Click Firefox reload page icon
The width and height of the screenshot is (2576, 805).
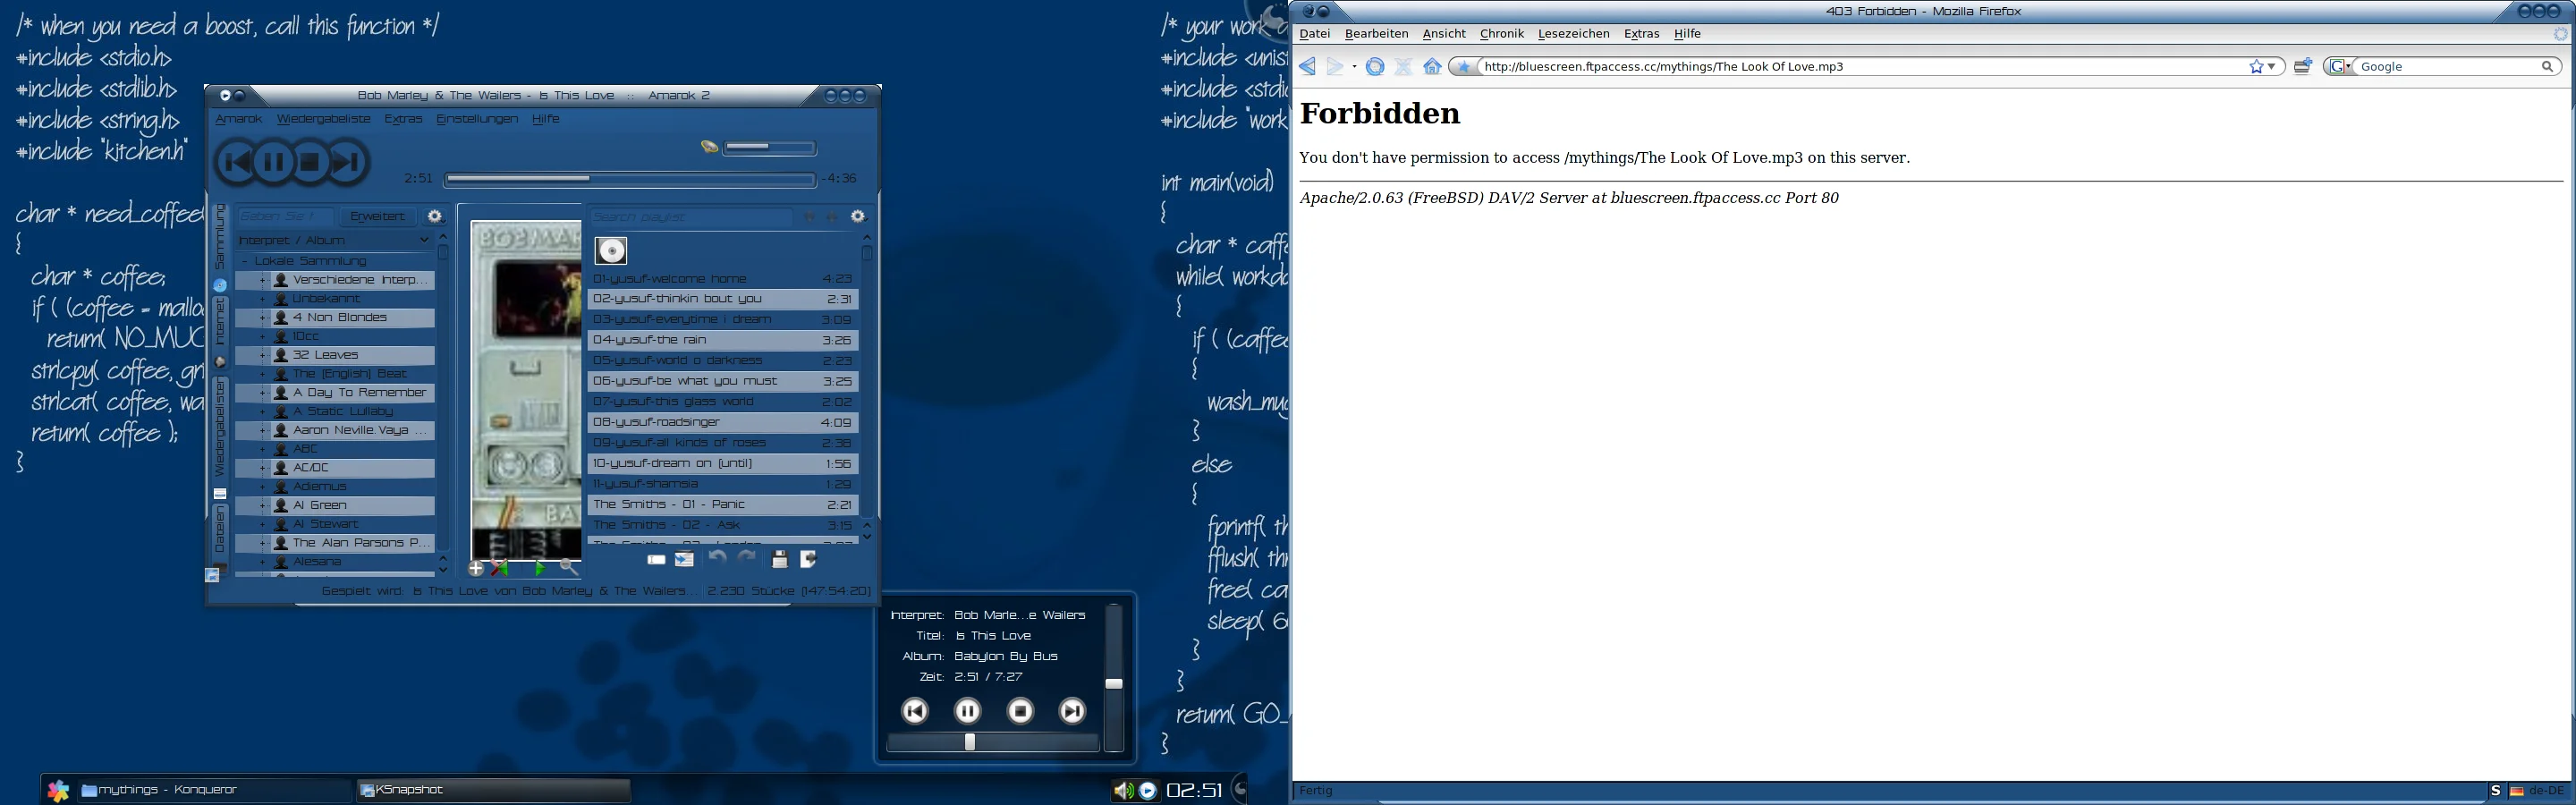coord(1375,67)
